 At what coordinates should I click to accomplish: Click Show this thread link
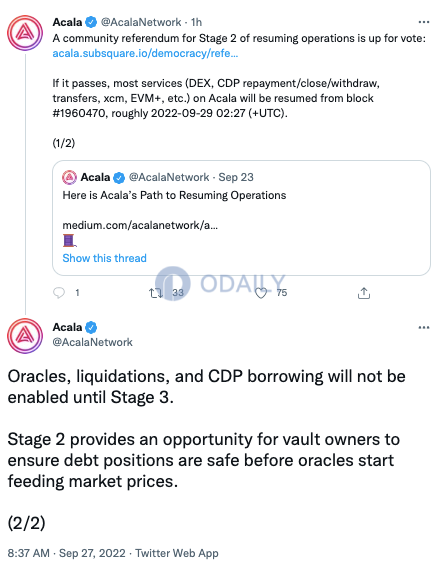click(x=104, y=258)
